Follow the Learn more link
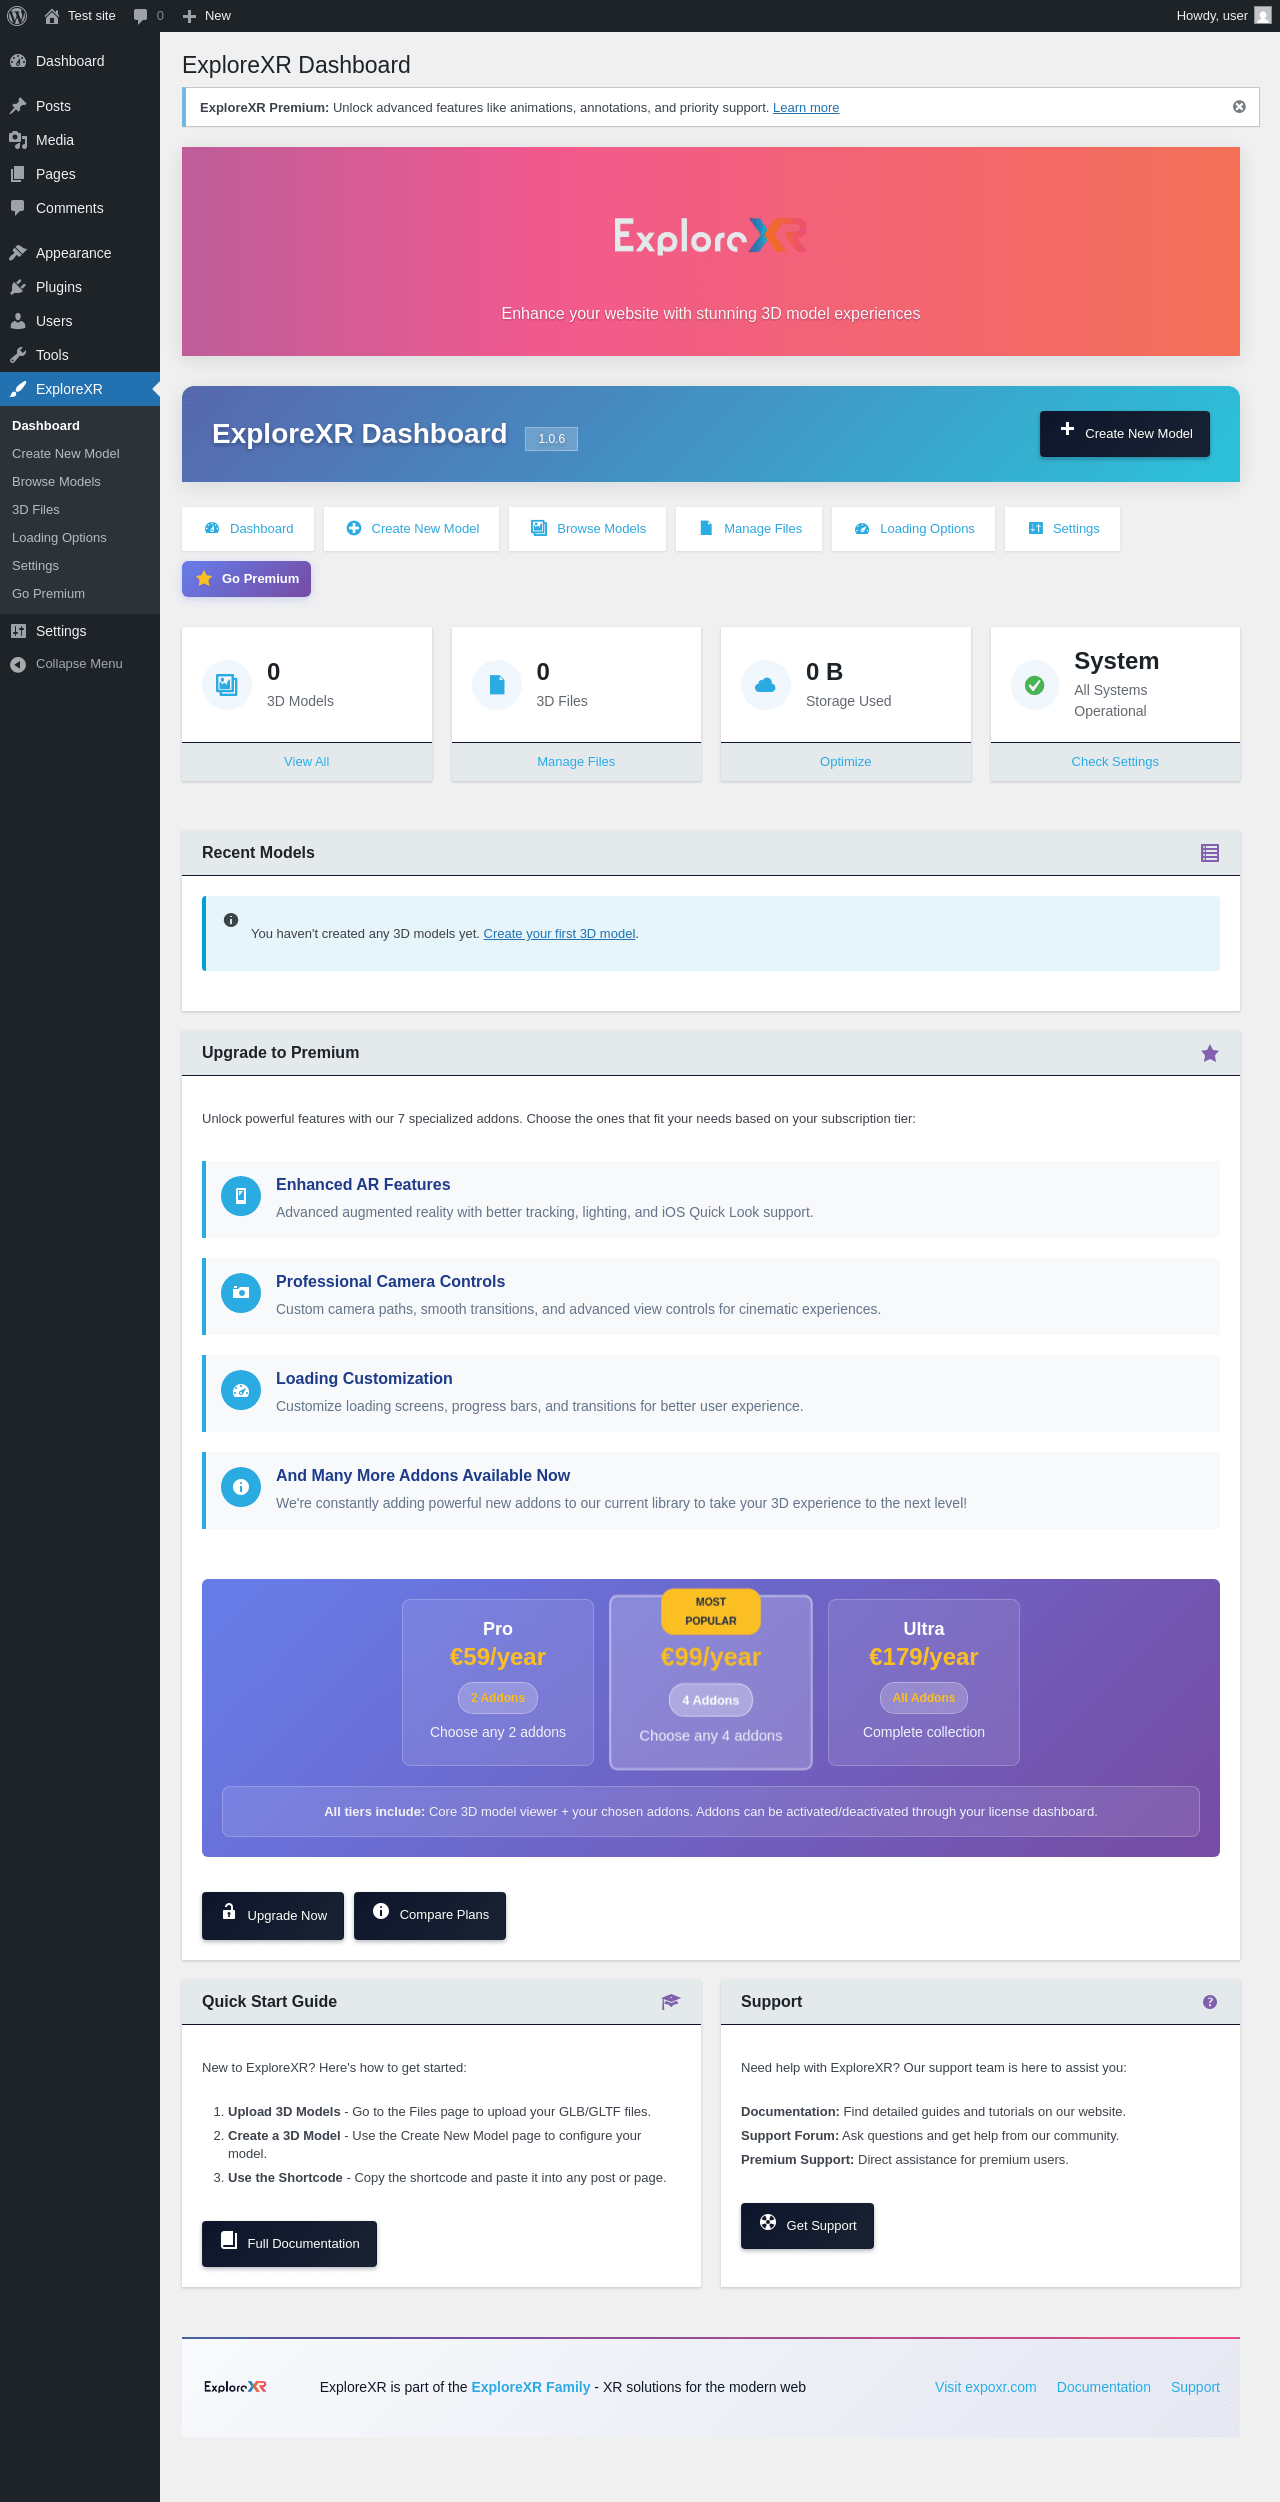The width and height of the screenshot is (1280, 2502). click(806, 108)
